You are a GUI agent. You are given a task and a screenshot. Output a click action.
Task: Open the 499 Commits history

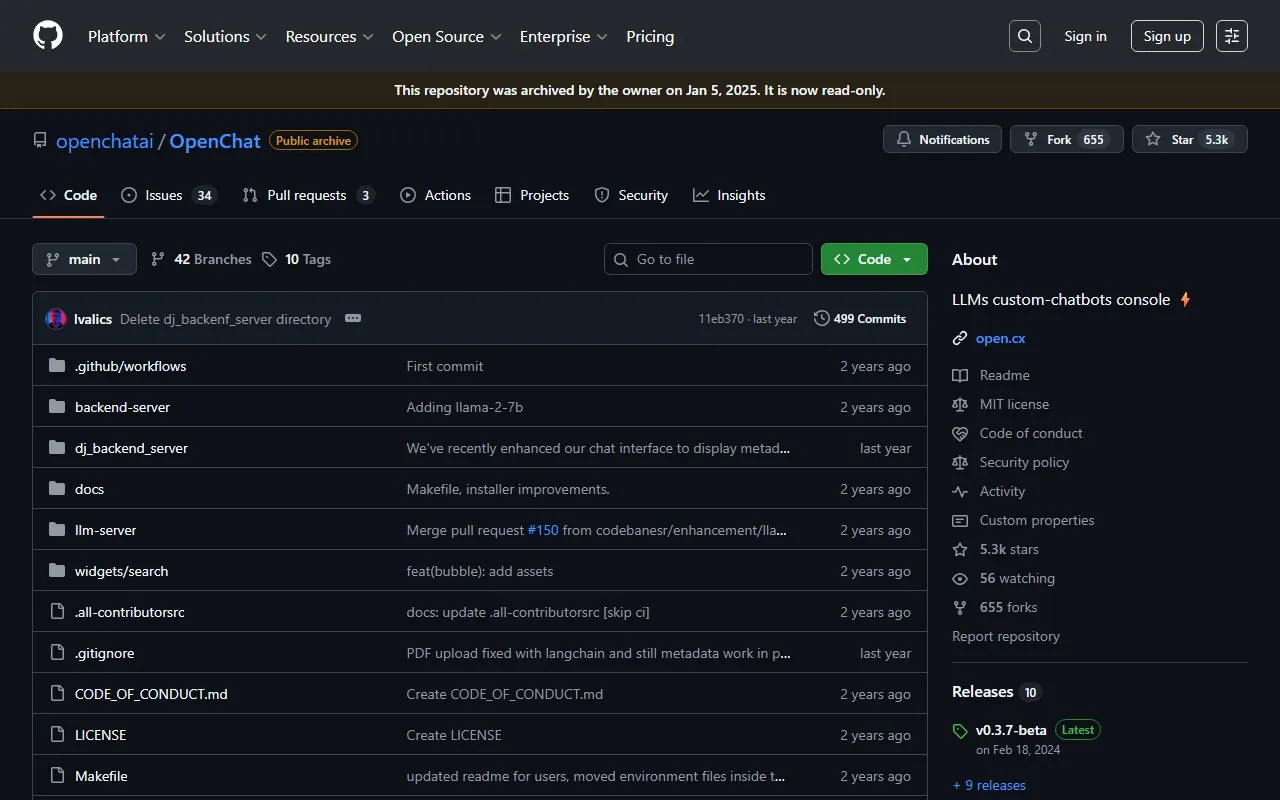tap(860, 319)
